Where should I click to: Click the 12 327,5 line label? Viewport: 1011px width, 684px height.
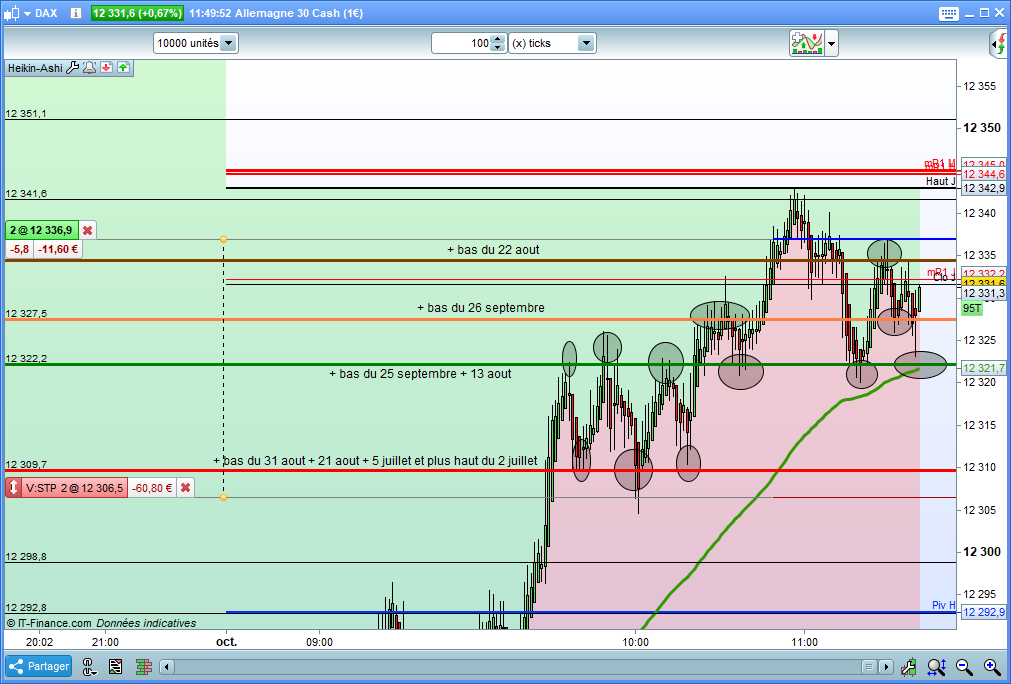tap(26, 313)
